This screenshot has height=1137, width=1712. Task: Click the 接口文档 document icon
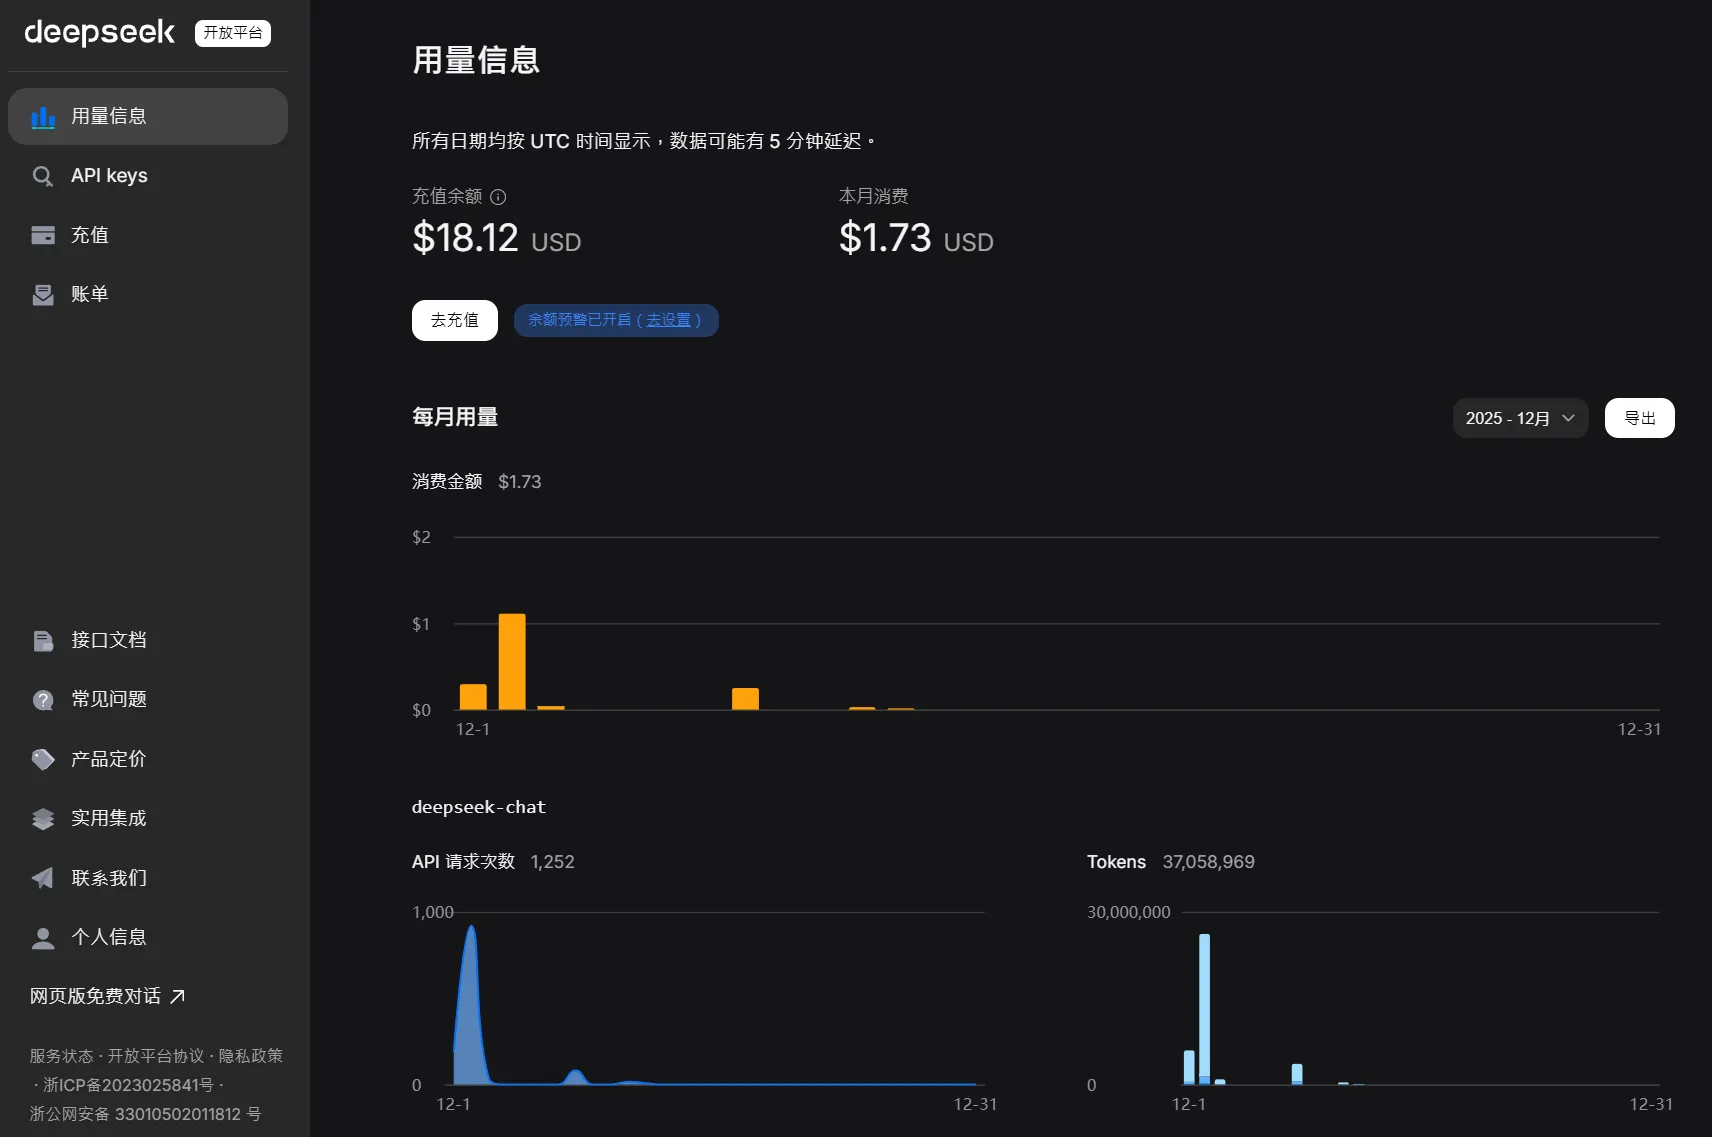click(x=43, y=641)
